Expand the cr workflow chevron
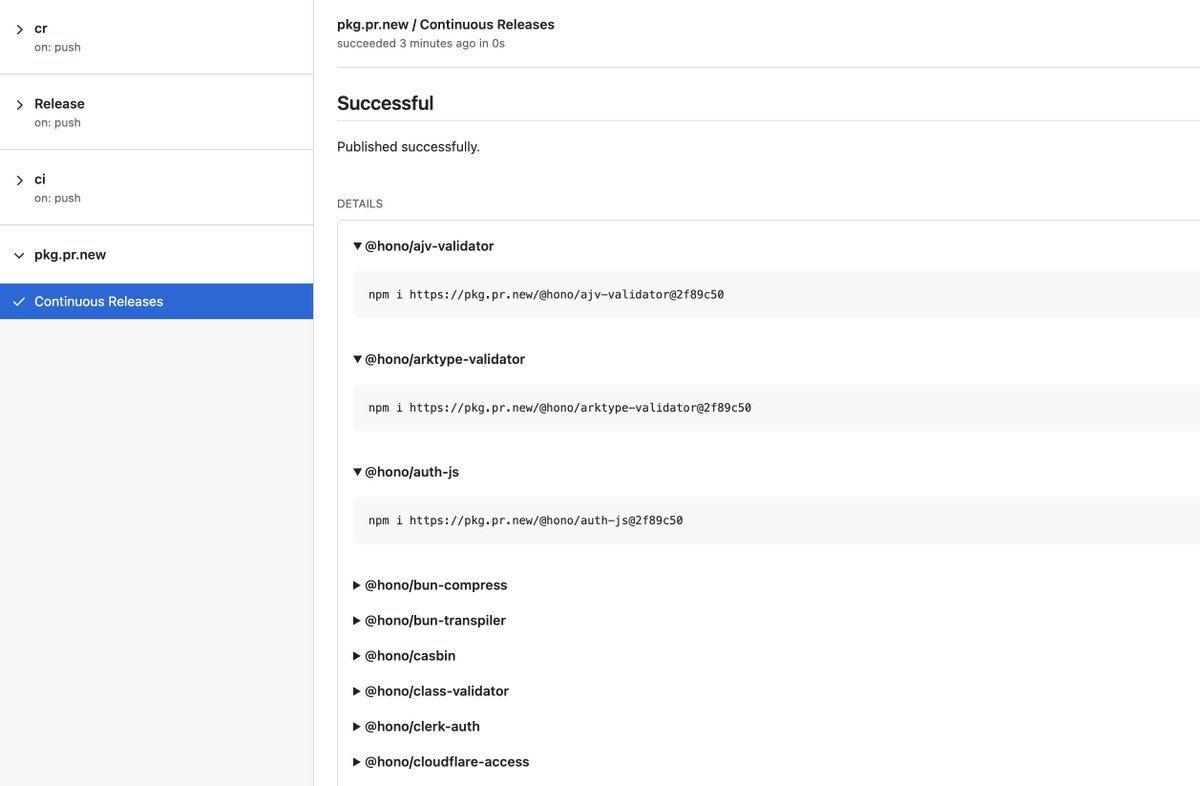1200x786 pixels. 19,30
